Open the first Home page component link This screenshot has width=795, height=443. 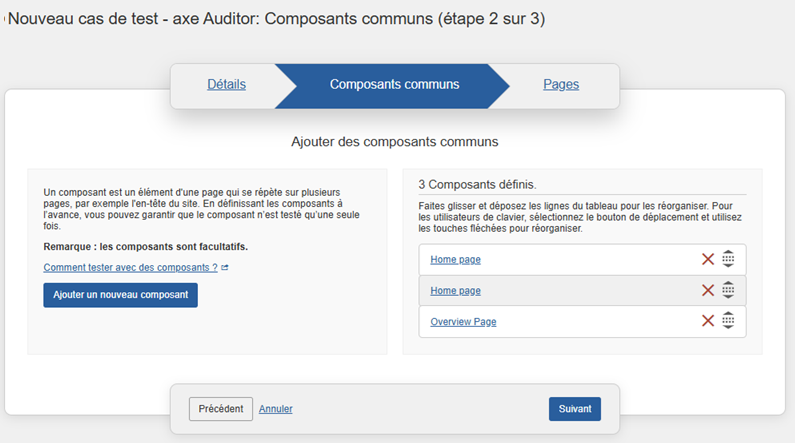tap(455, 260)
